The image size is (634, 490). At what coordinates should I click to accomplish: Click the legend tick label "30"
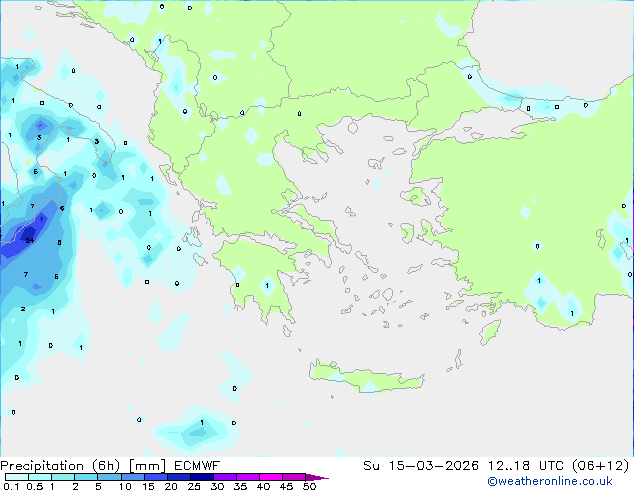(x=218, y=486)
